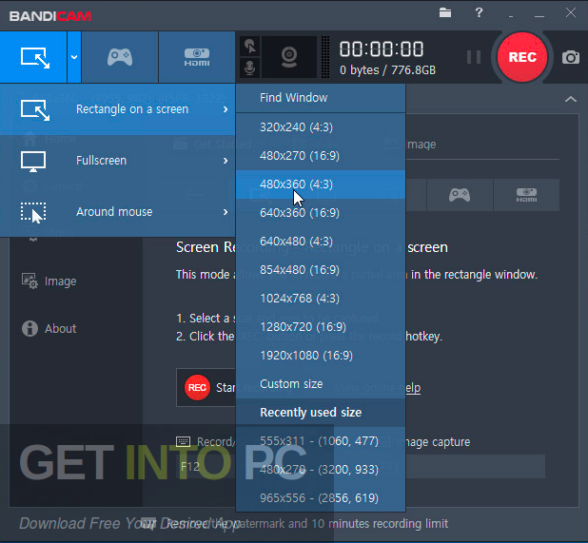Open the Image settings in the sidebar

coord(60,281)
